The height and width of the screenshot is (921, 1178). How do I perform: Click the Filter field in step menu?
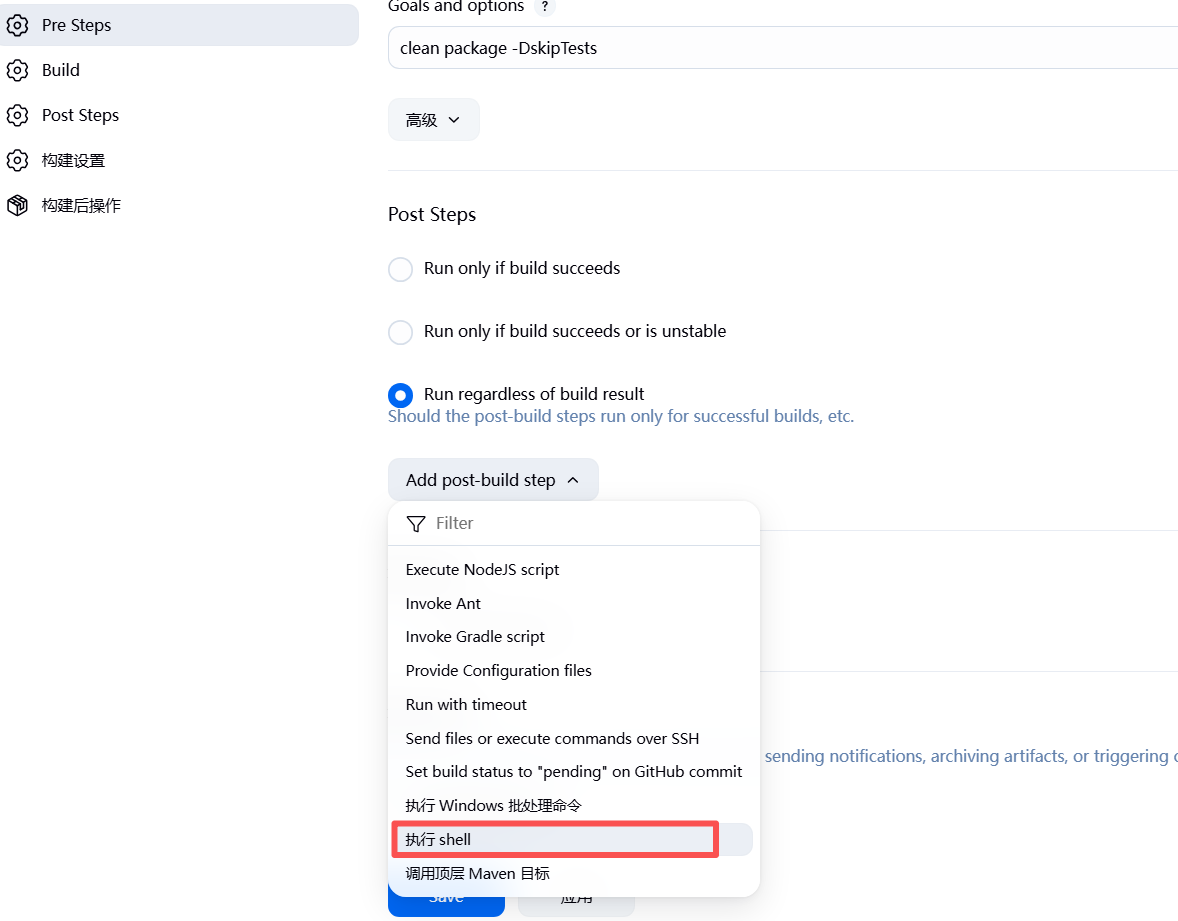point(574,524)
